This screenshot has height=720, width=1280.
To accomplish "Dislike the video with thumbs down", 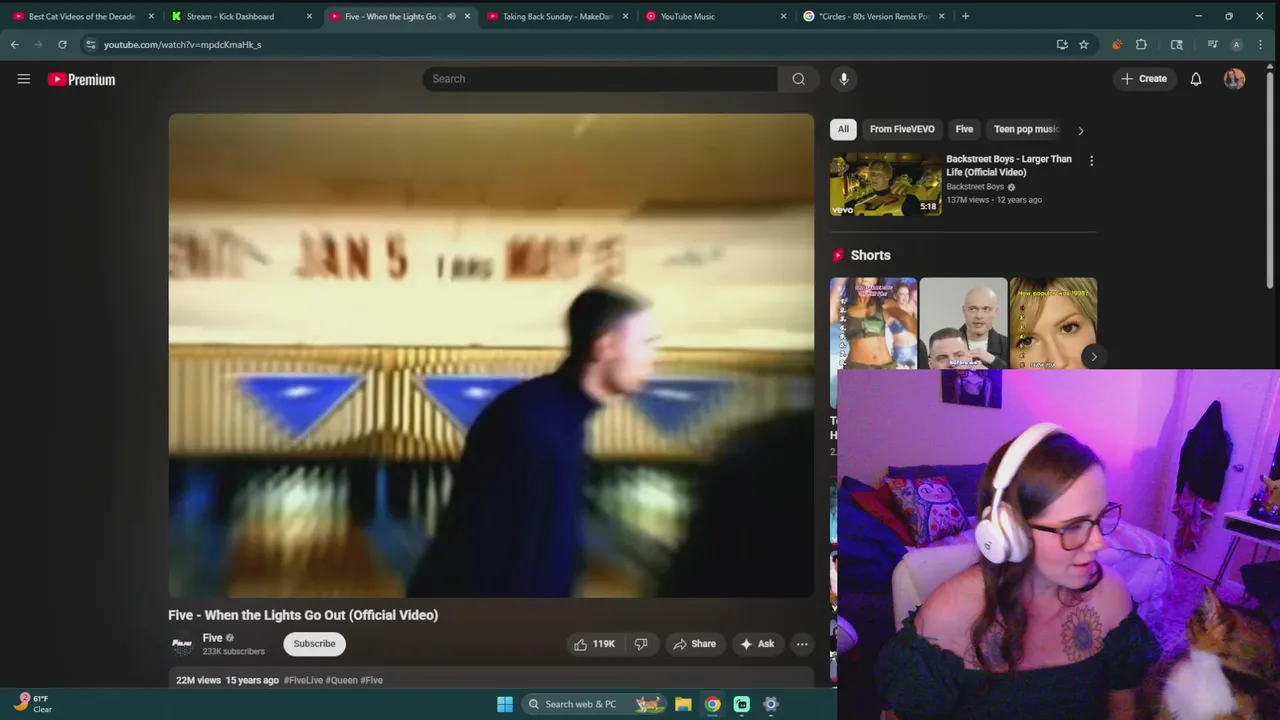I will click(641, 644).
